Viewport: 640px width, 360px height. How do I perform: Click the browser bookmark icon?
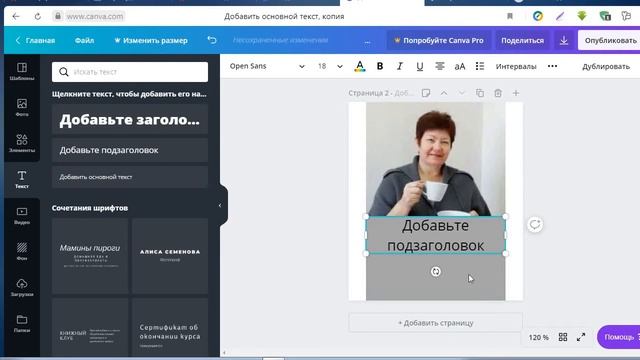510,16
